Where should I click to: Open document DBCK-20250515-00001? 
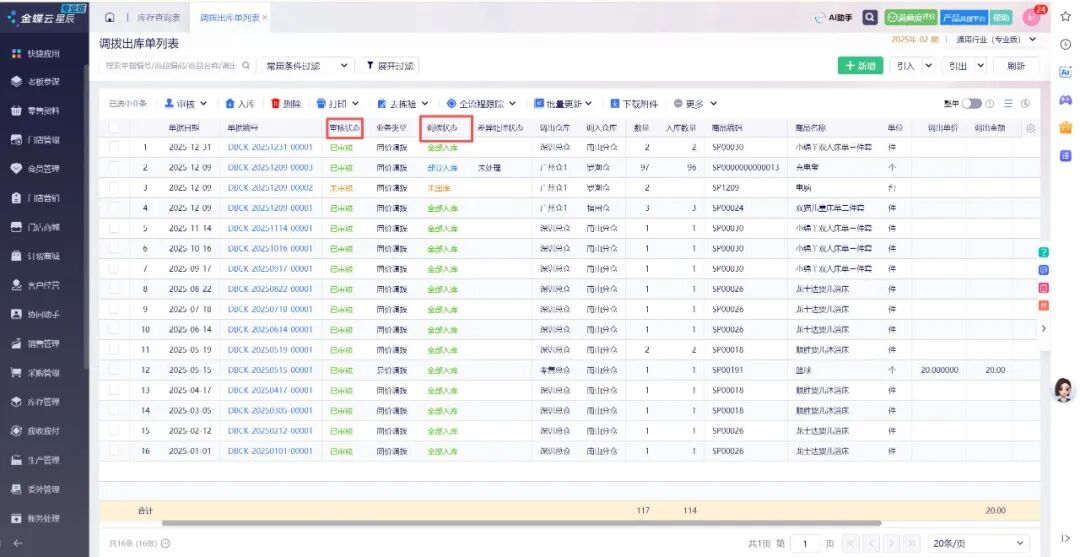270,370
